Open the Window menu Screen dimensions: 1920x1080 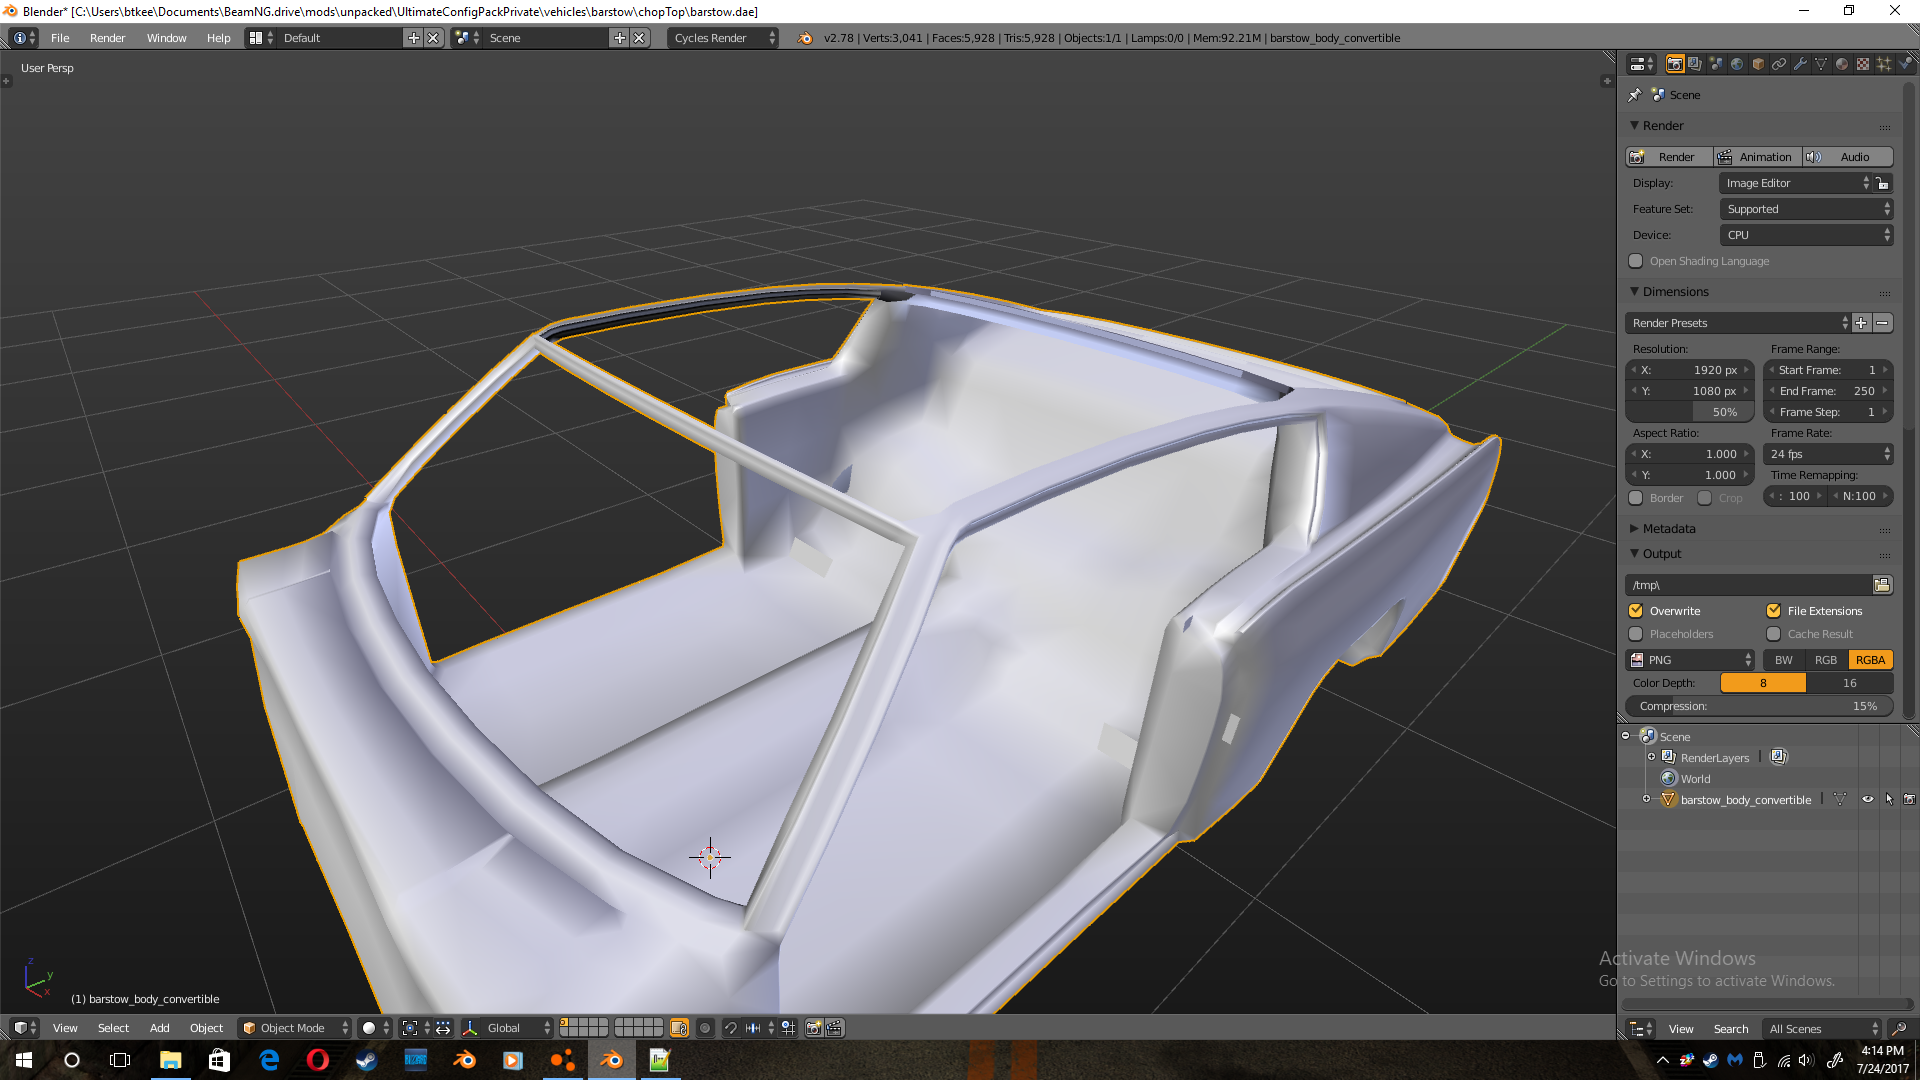coord(166,38)
